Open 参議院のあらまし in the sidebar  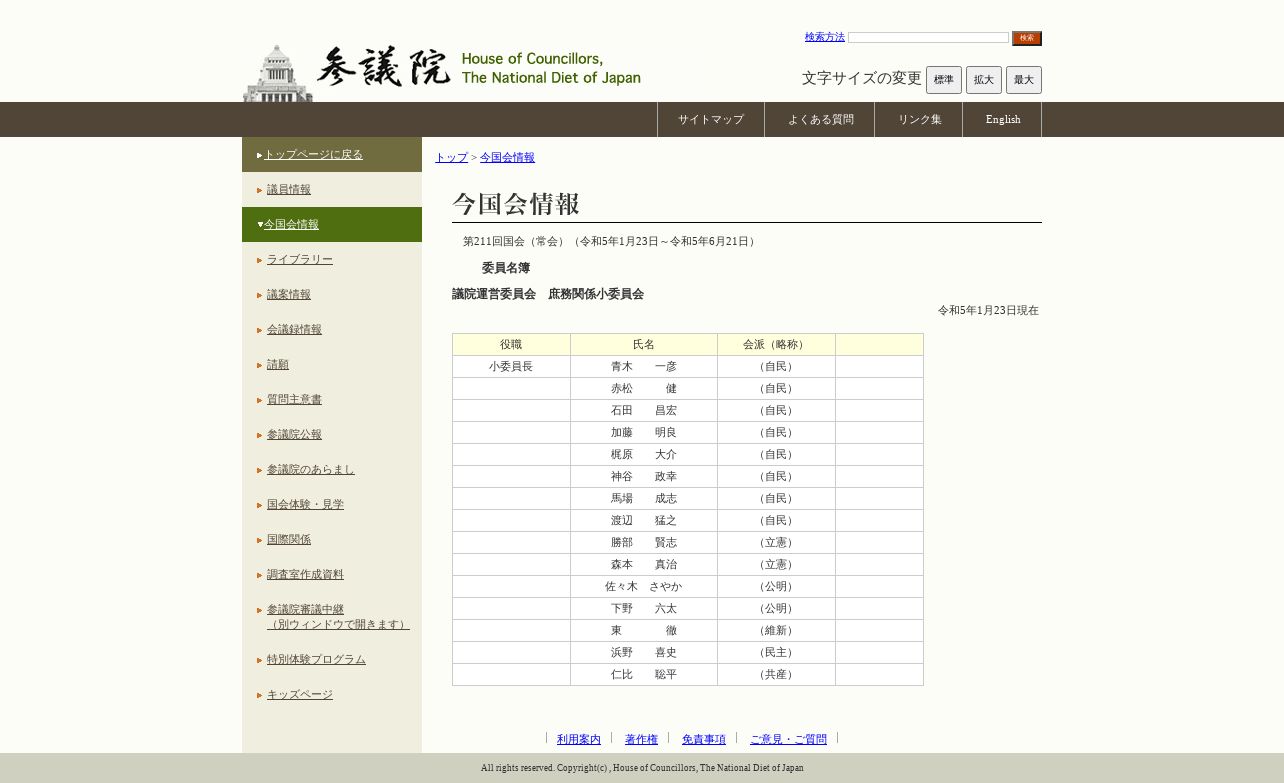tap(311, 469)
